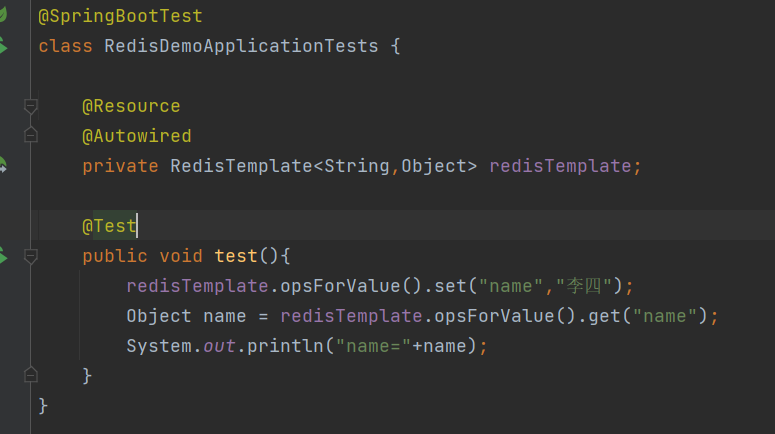The height and width of the screenshot is (434, 775).
Task: Click the println method call
Action: click(291, 346)
